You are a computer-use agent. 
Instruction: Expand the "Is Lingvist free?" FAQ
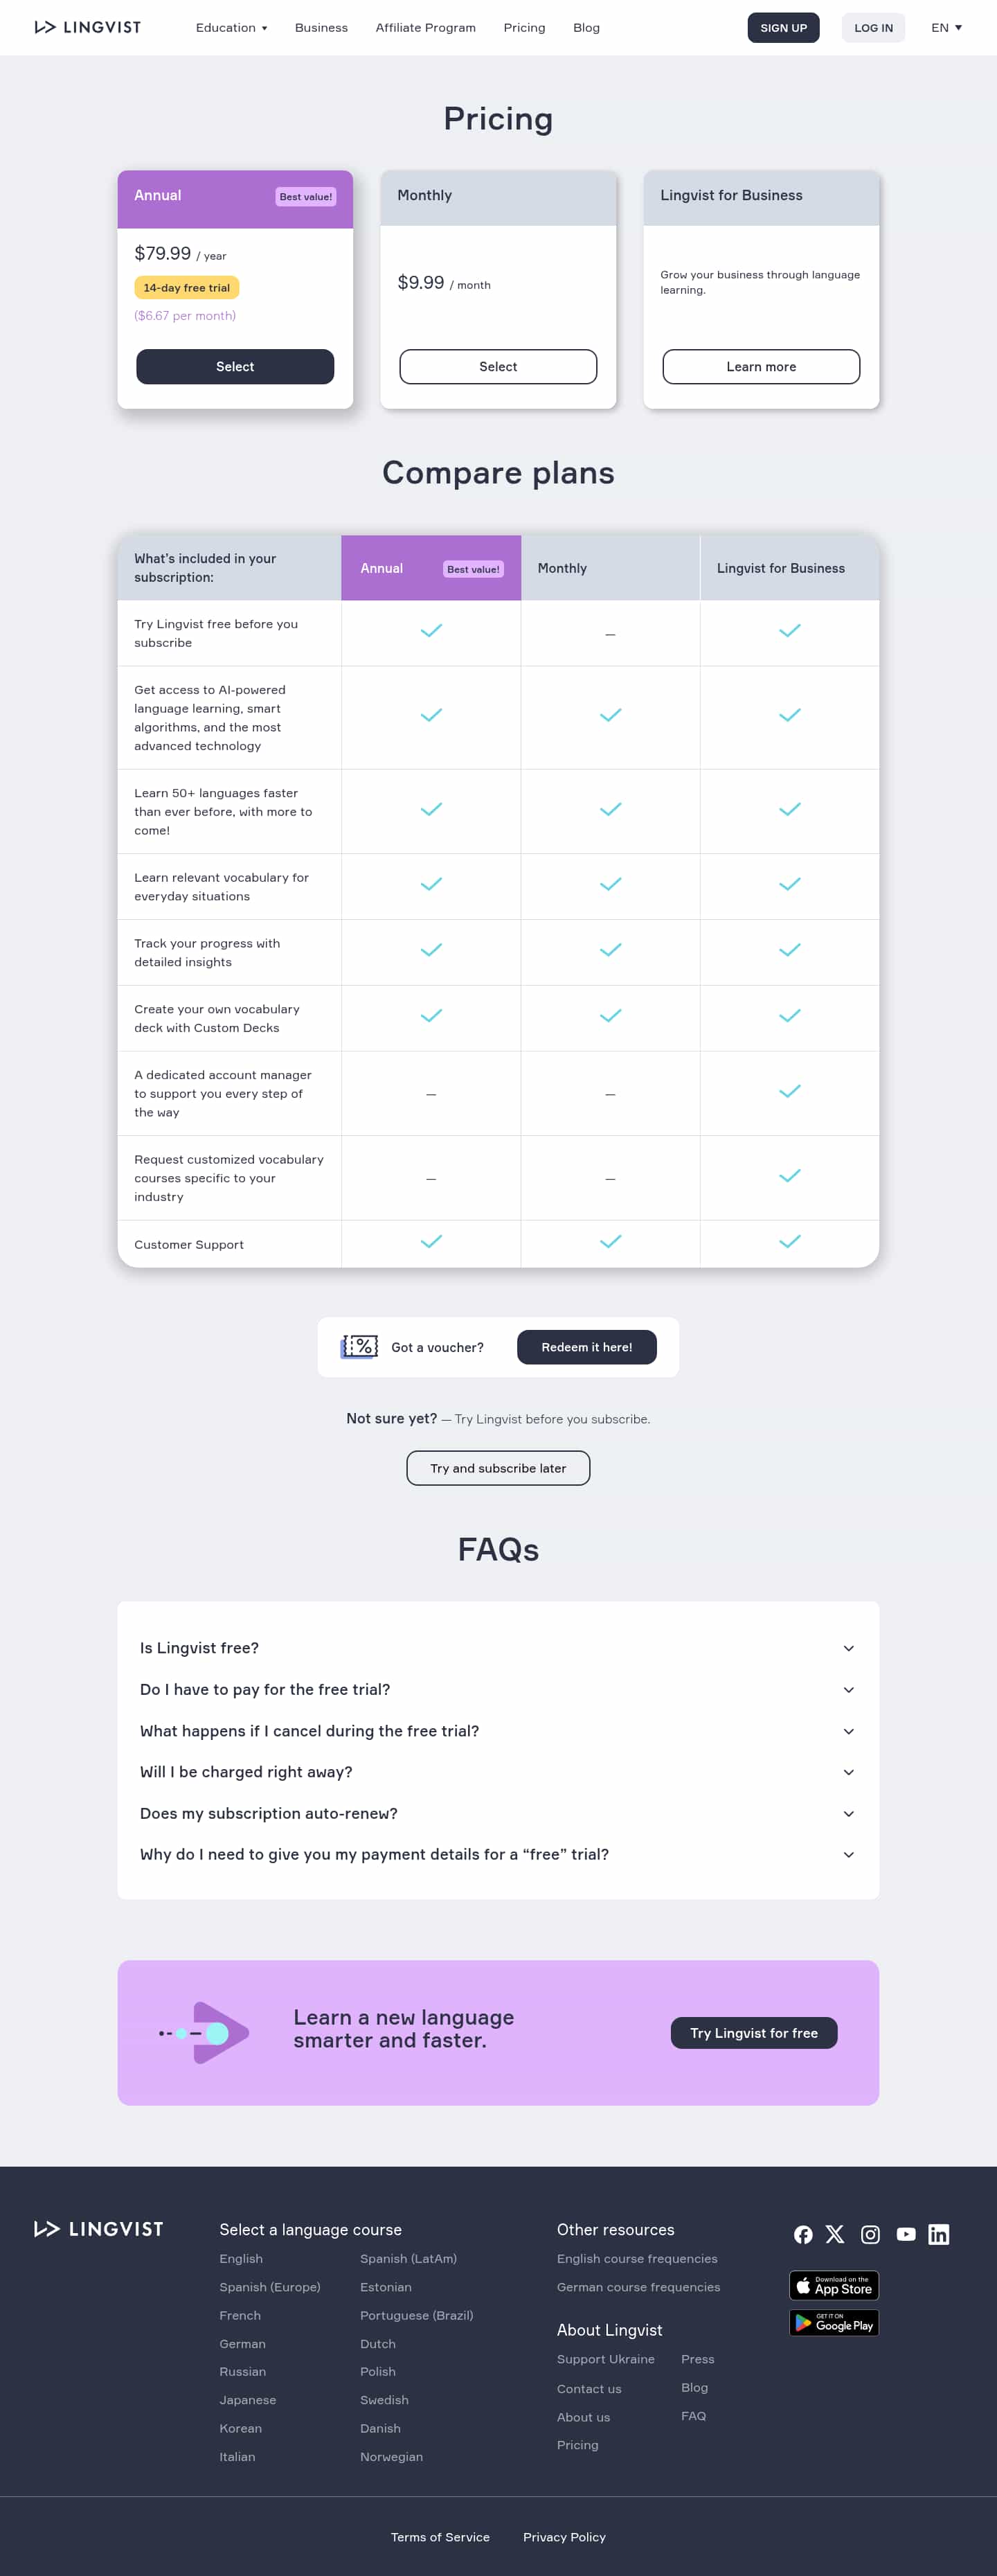498,1648
